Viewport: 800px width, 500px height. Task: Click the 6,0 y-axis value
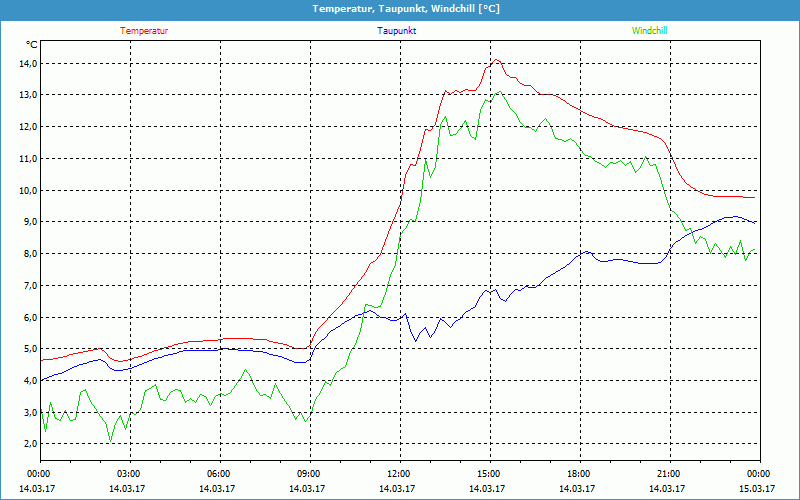pyautogui.click(x=30, y=317)
